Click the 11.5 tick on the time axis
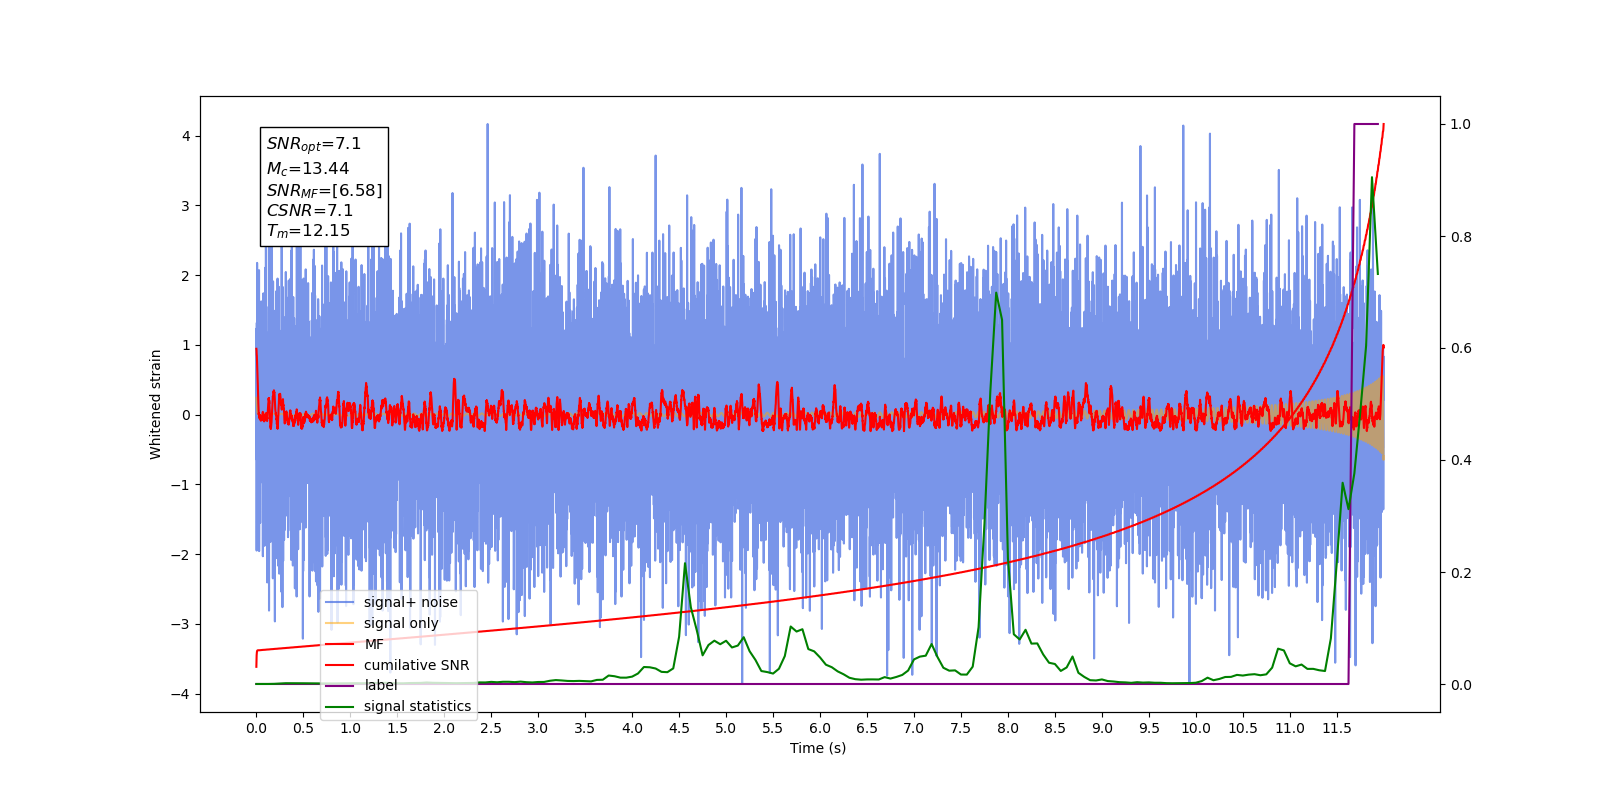The image size is (1600, 800). coord(1337,728)
